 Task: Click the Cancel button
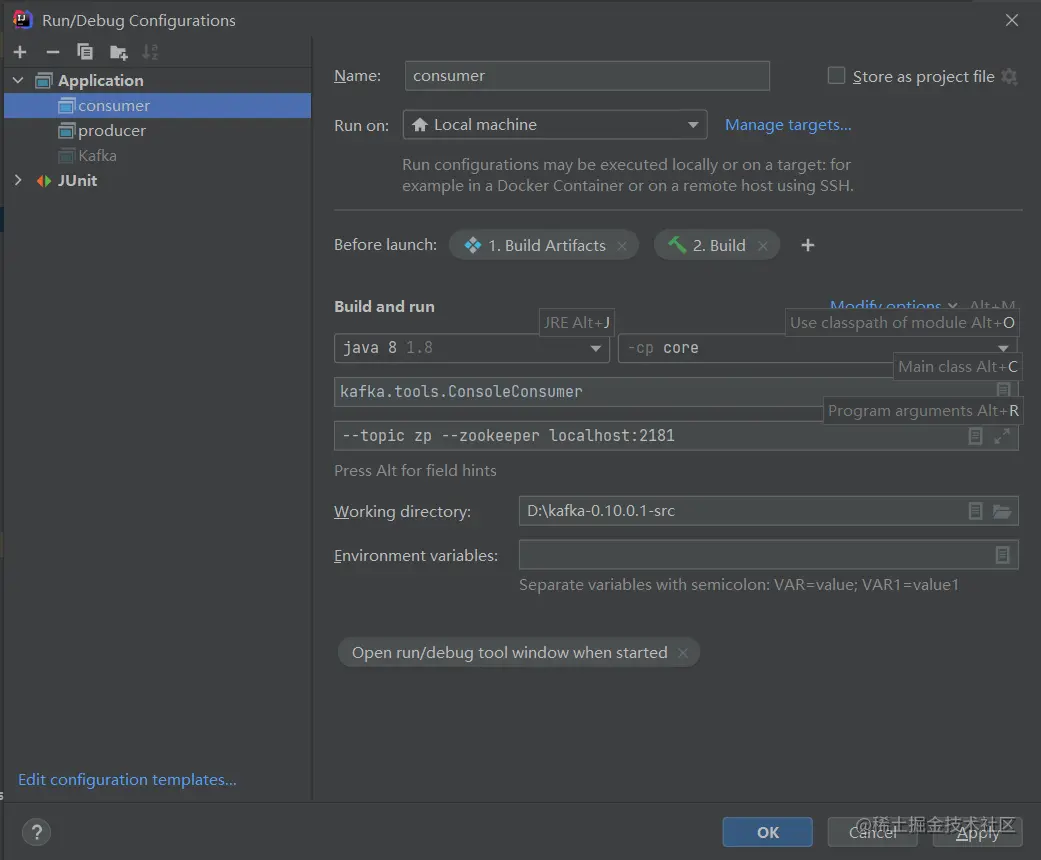point(872,832)
